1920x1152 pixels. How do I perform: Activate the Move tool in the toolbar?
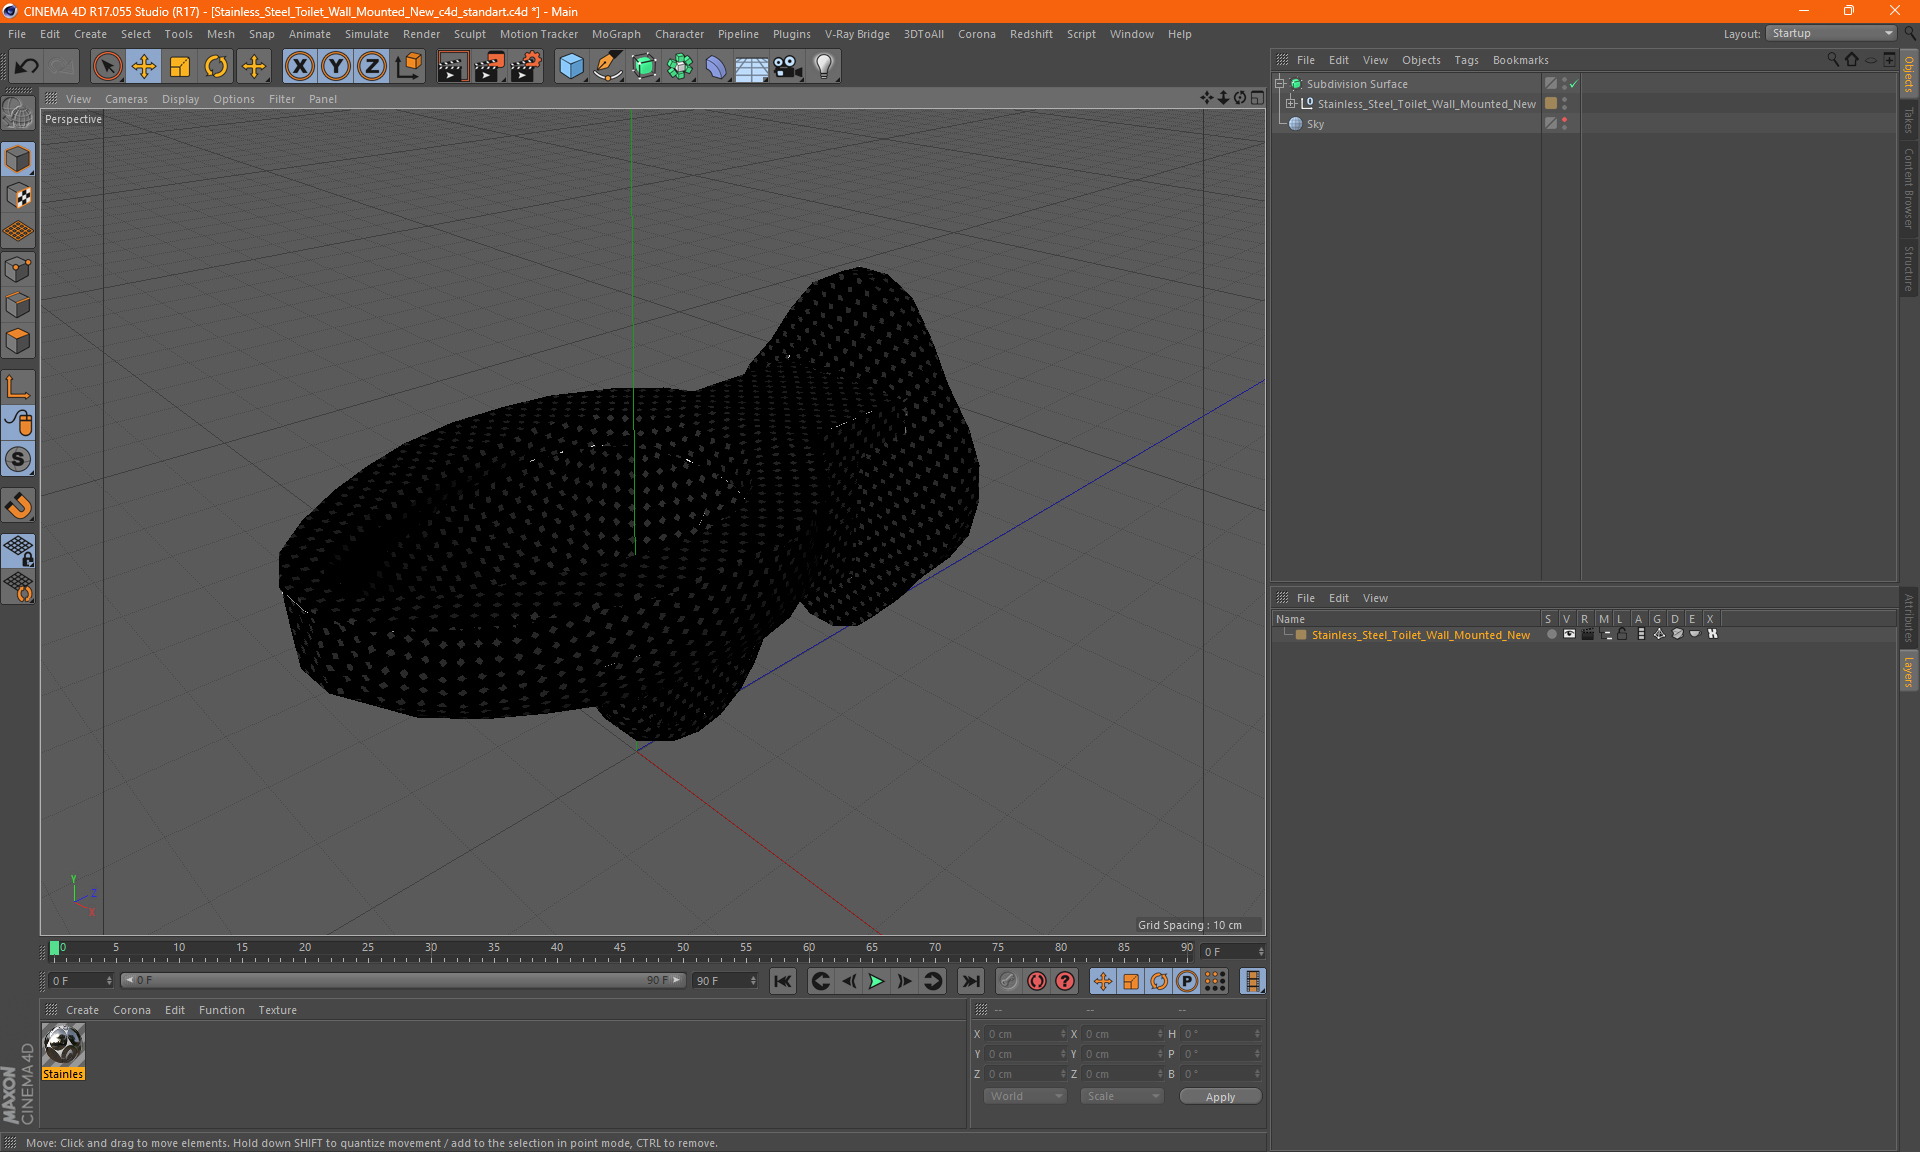click(x=144, y=66)
